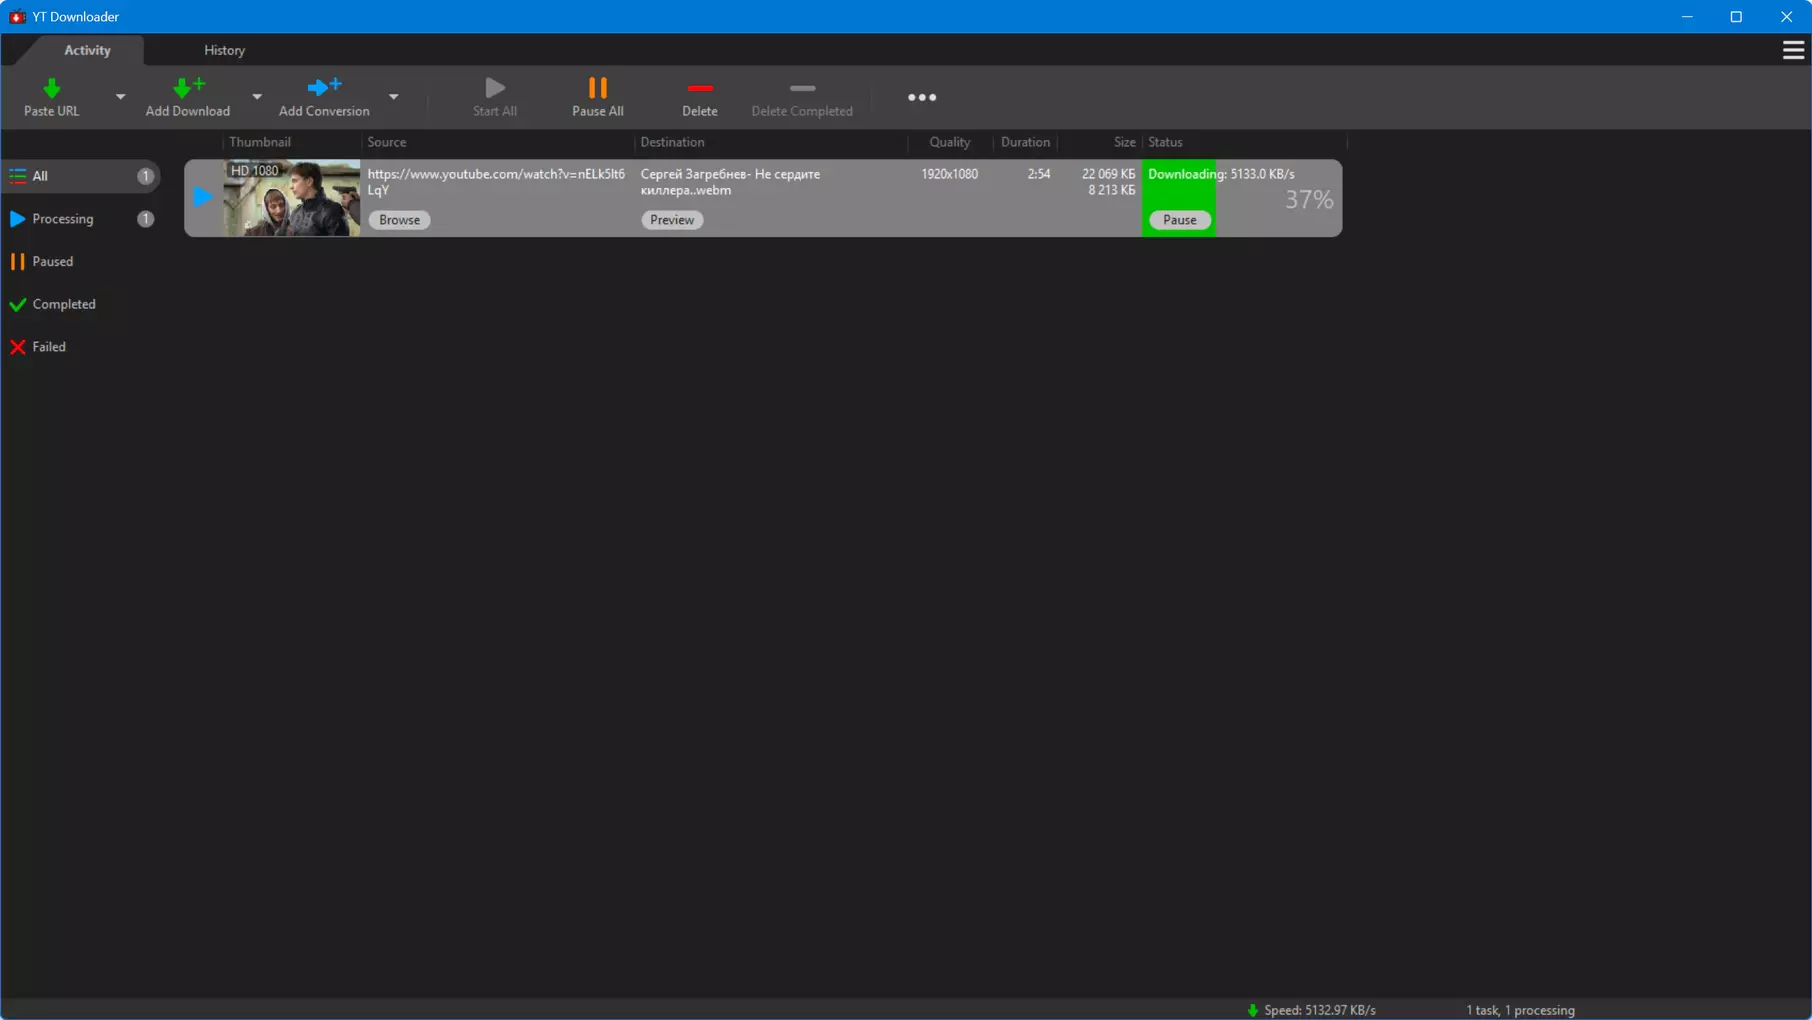Click the 2:54 duration value
The image size is (1812, 1020).
[1039, 174]
